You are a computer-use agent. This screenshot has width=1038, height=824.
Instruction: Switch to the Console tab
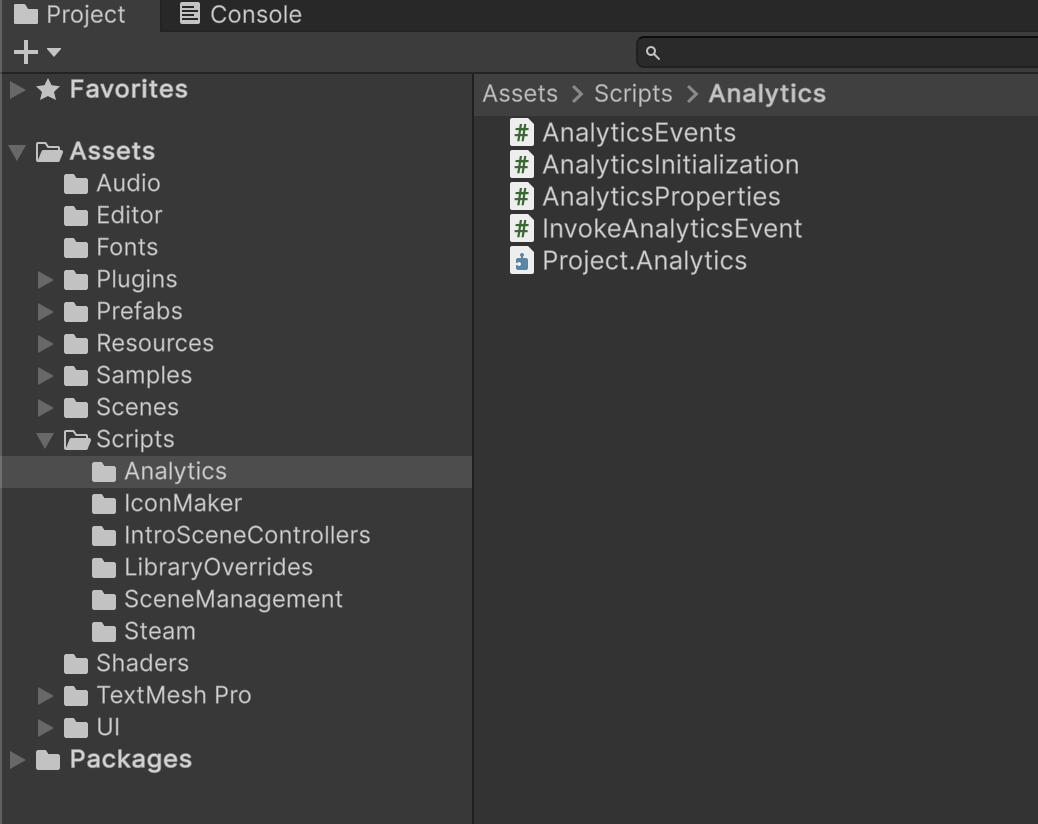[240, 15]
